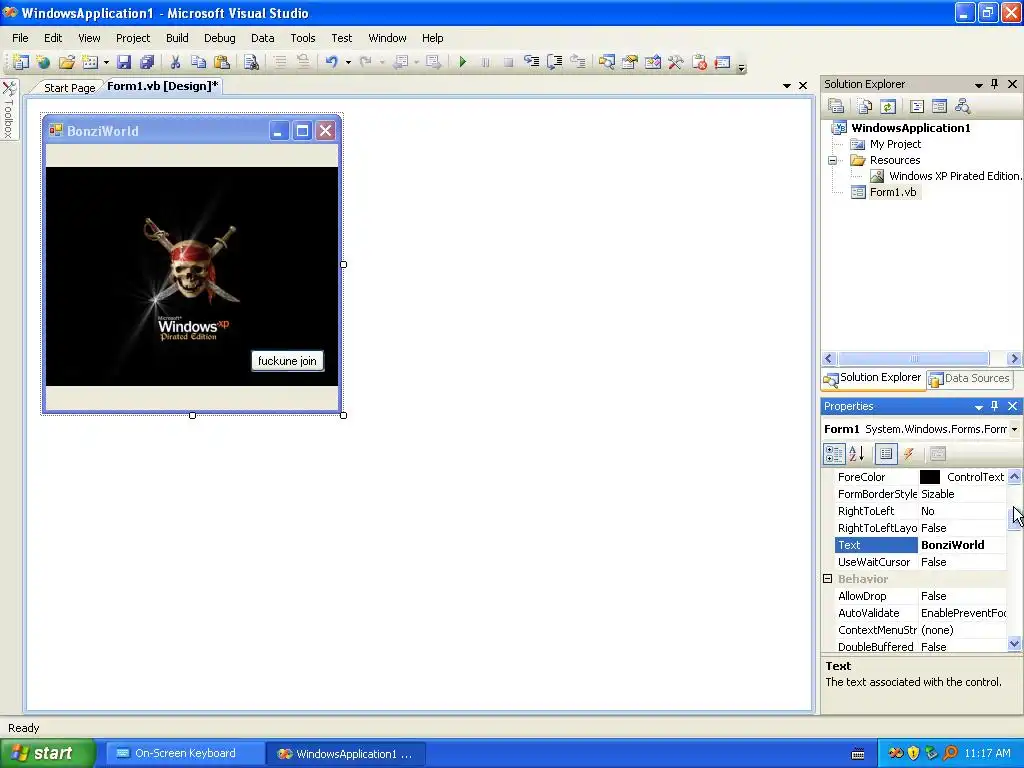
Task: Open the Debug menu
Action: [x=219, y=38]
